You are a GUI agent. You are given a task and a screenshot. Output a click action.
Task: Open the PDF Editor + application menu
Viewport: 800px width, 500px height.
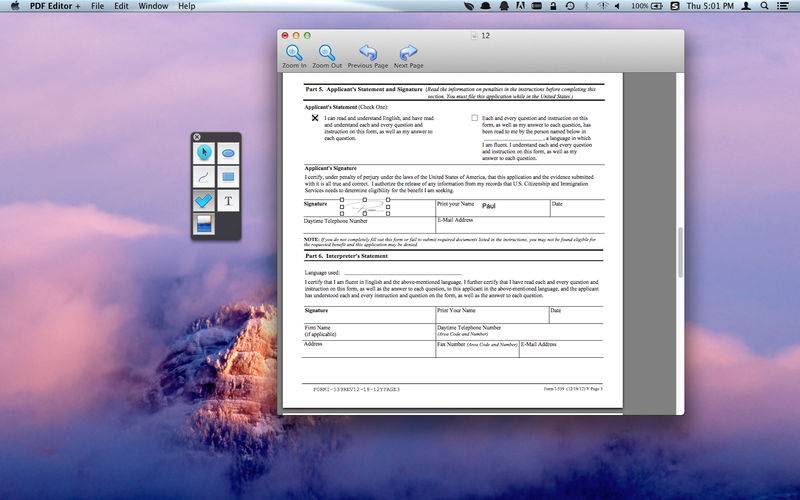pyautogui.click(x=55, y=6)
